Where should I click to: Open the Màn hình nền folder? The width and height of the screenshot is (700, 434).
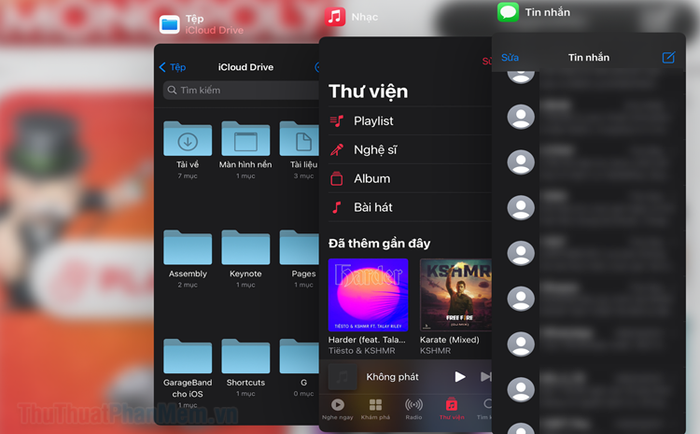pyautogui.click(x=246, y=139)
